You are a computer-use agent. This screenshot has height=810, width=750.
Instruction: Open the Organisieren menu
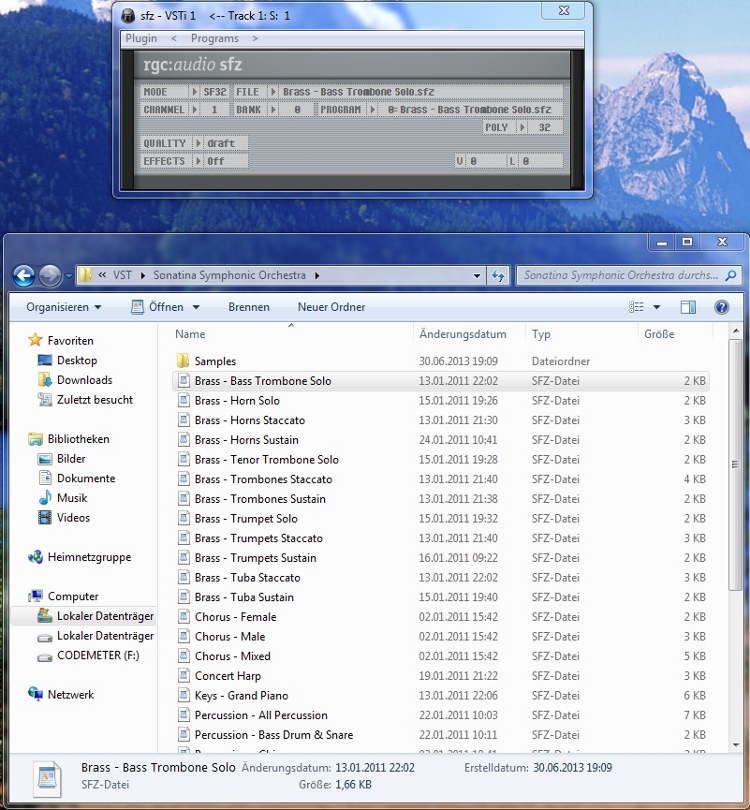(64, 307)
